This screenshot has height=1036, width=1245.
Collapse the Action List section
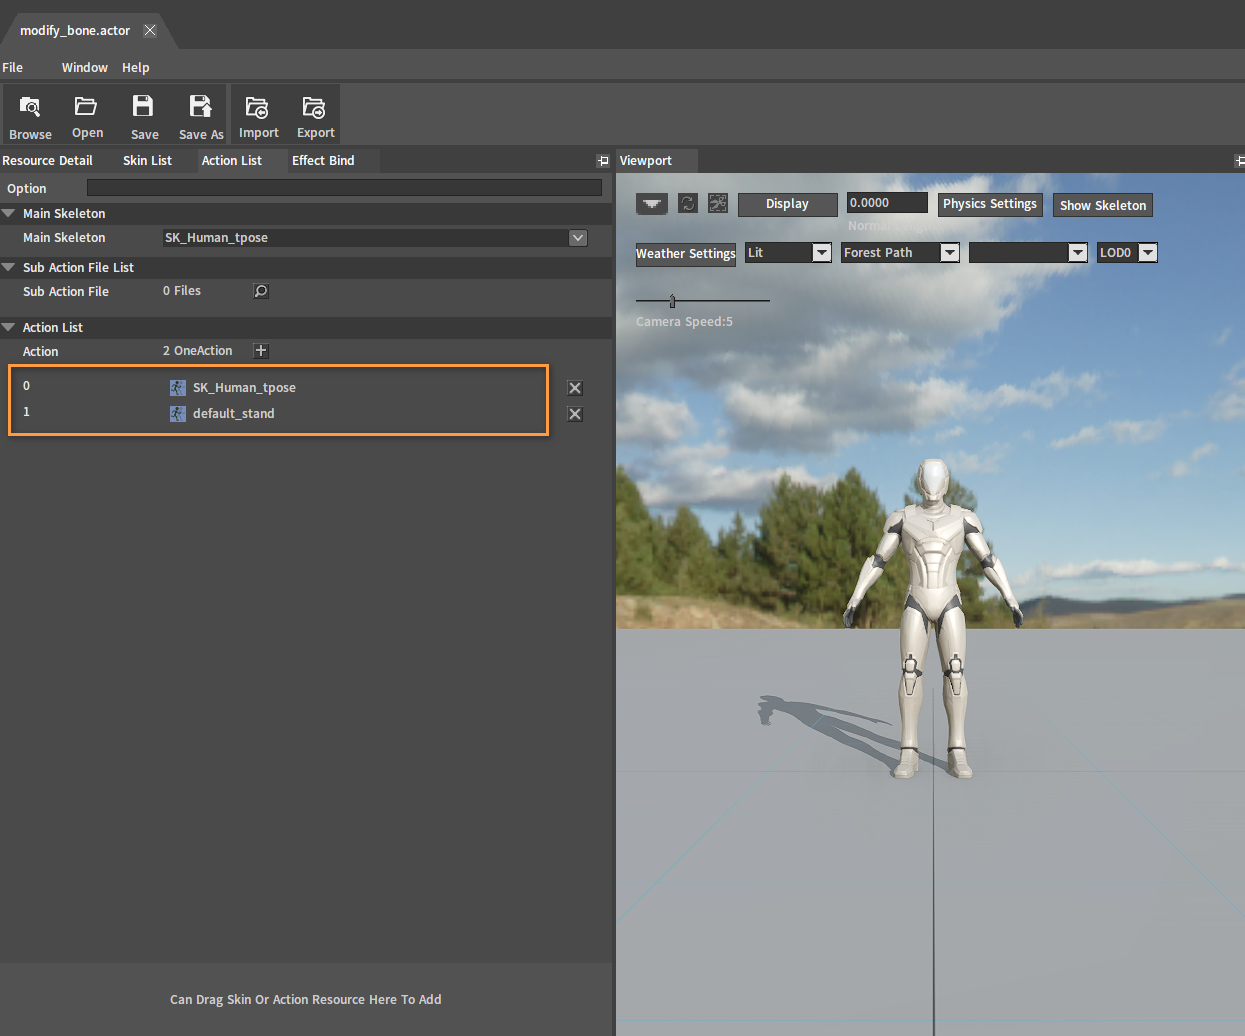point(9,327)
